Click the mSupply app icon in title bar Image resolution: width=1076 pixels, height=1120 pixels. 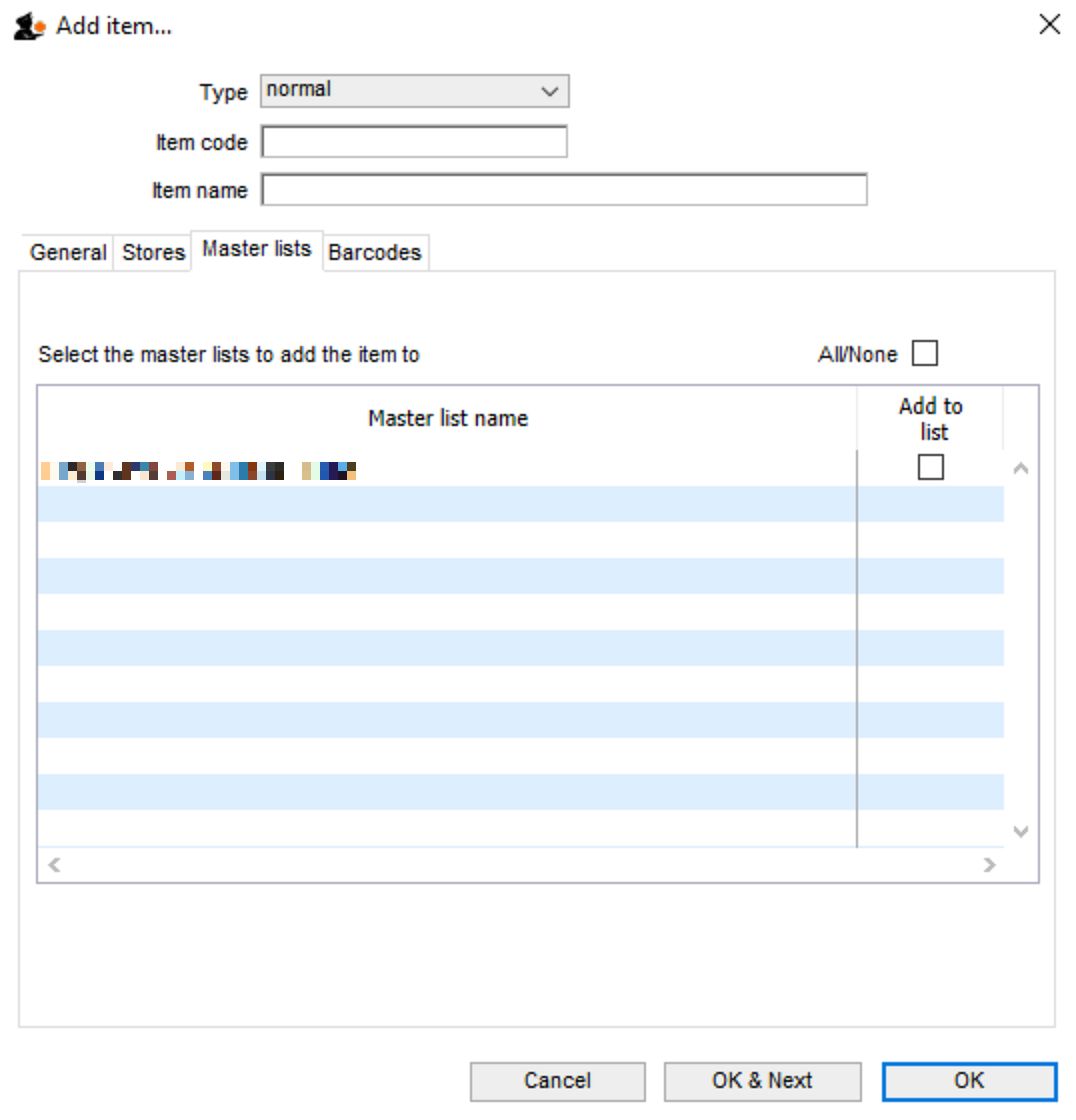pyautogui.click(x=28, y=27)
